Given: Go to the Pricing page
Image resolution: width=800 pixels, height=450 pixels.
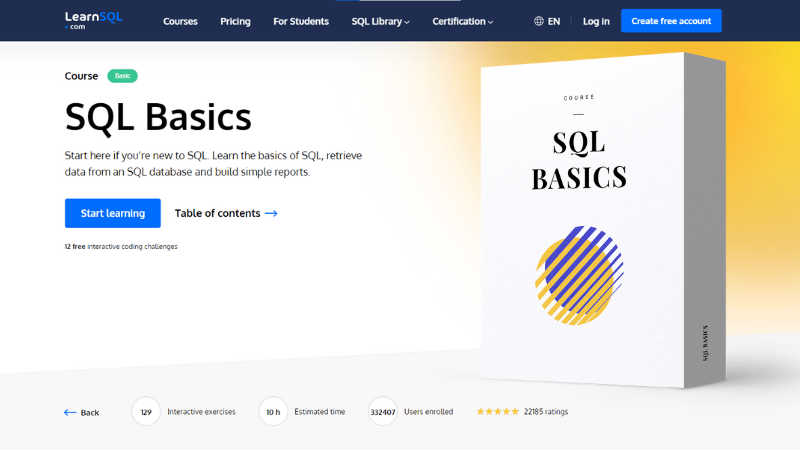Looking at the screenshot, I should pos(235,21).
